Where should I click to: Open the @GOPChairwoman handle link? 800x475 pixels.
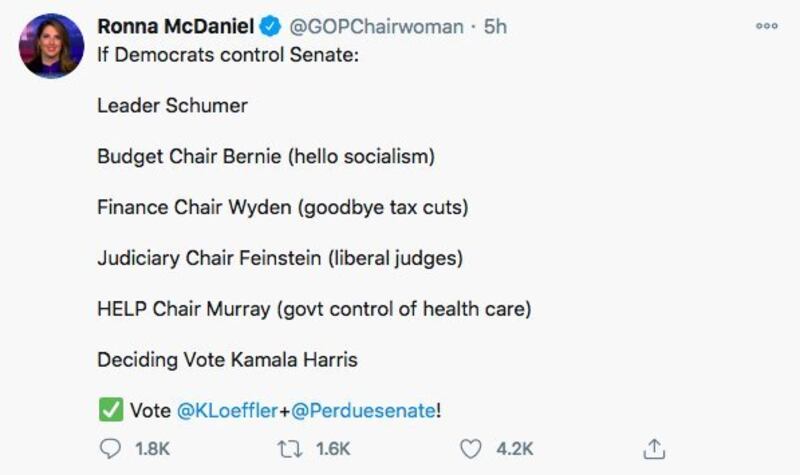(377, 27)
